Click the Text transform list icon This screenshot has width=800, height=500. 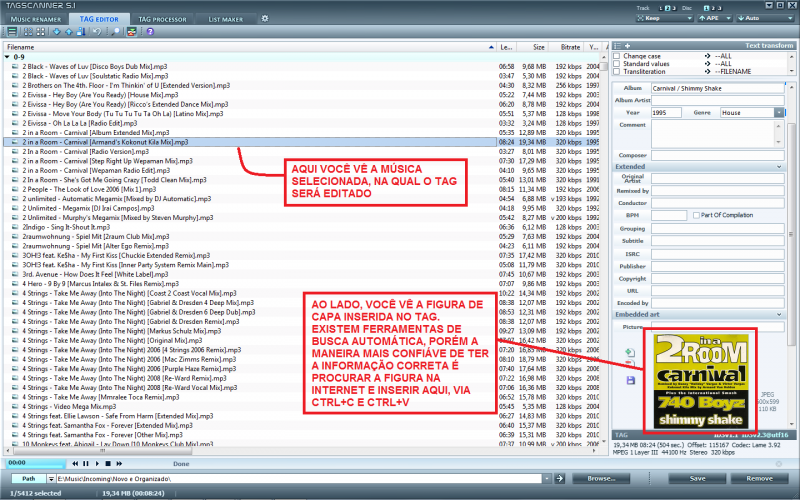click(x=617, y=46)
